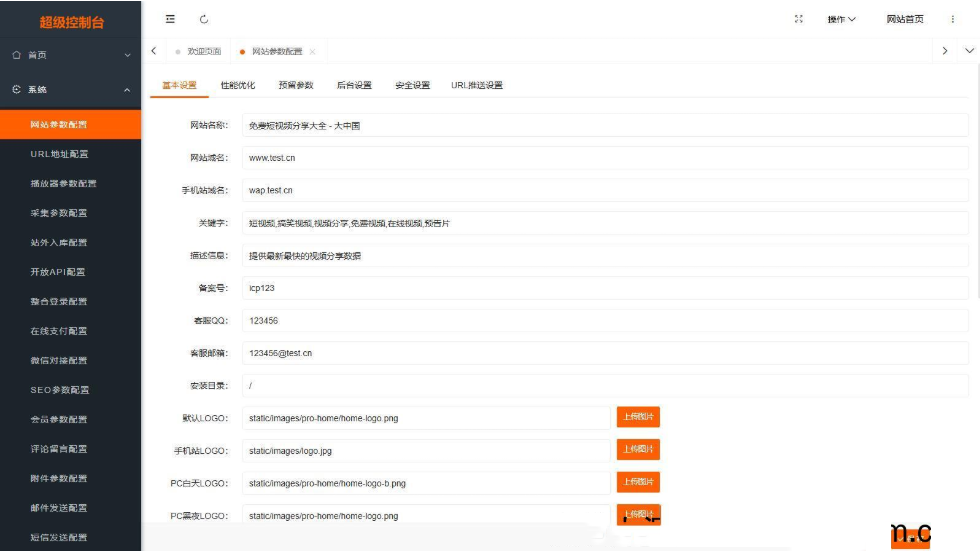Open 站外入库配置 in the sidebar
This screenshot has height=551, width=980.
71,242
